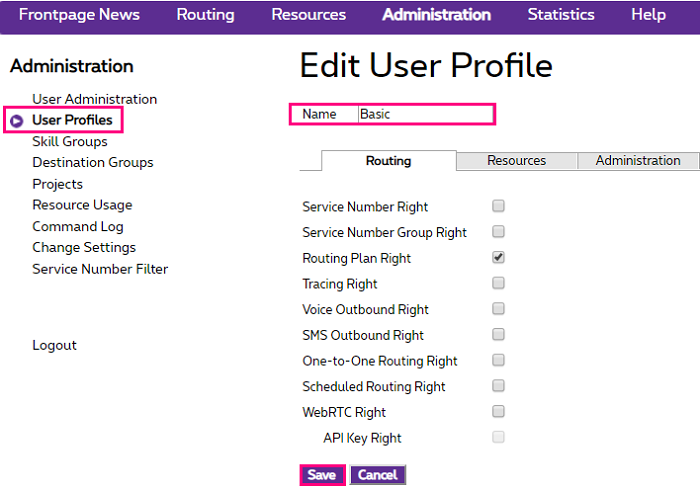Click Help in the top navigation
Image resolution: width=700 pixels, height=490 pixels.
coord(648,15)
